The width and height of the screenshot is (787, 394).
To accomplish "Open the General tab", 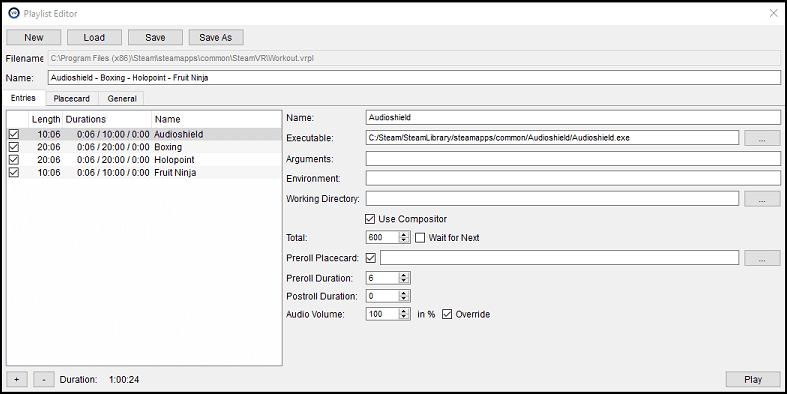I will [122, 98].
